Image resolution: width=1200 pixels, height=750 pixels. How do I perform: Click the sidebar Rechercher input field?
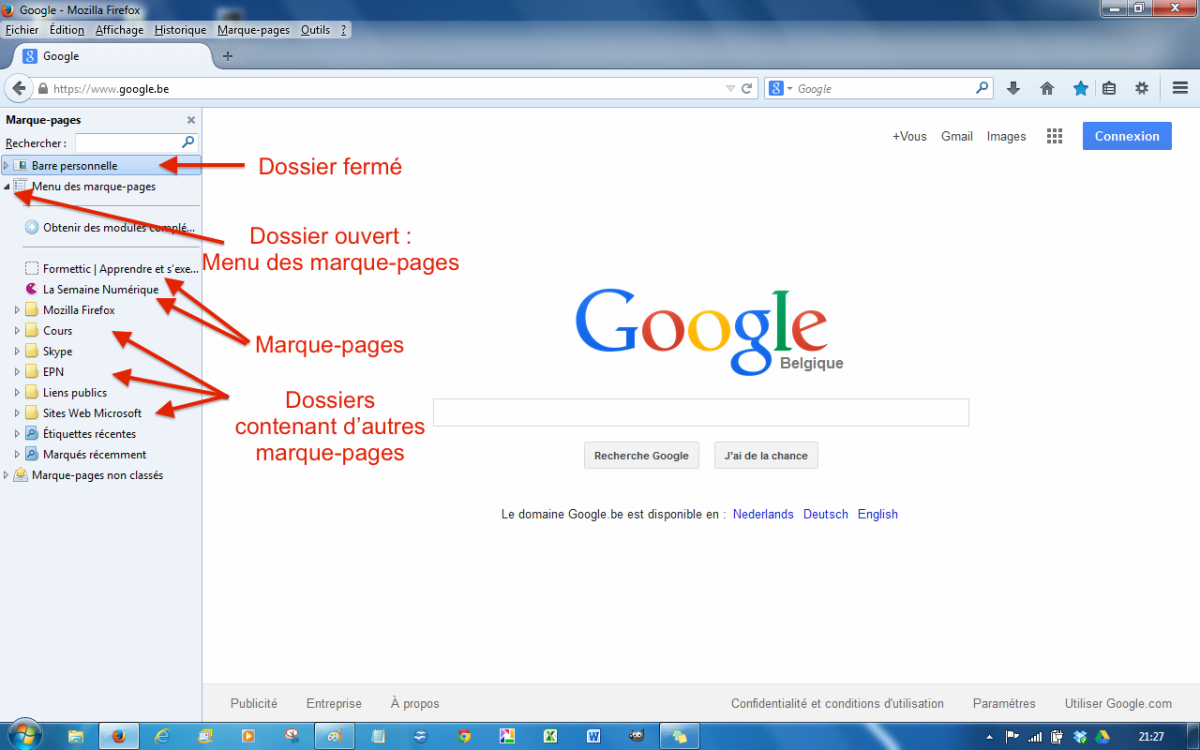point(136,143)
